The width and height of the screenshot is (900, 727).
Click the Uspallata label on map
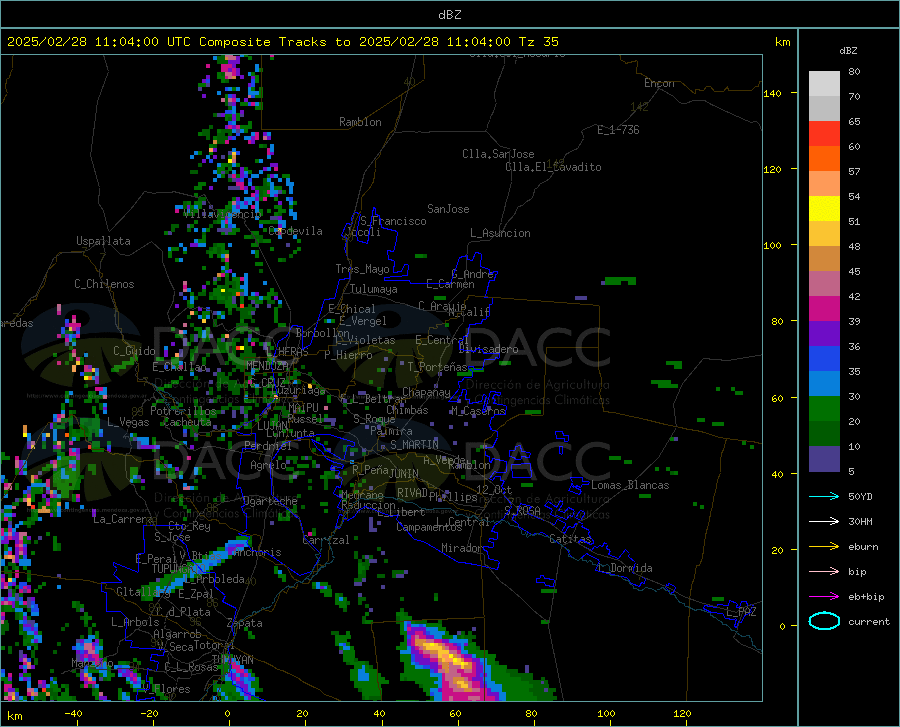coord(103,242)
